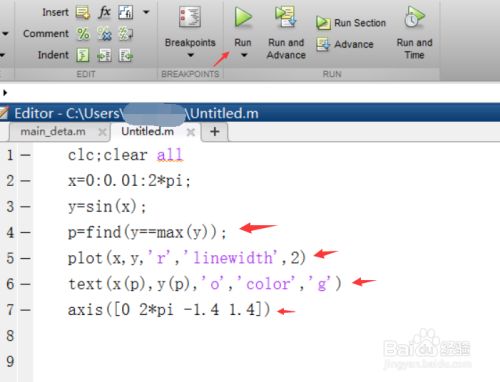Click the Insert label in the Edit group
The width and height of the screenshot is (500, 382).
[x=55, y=12]
